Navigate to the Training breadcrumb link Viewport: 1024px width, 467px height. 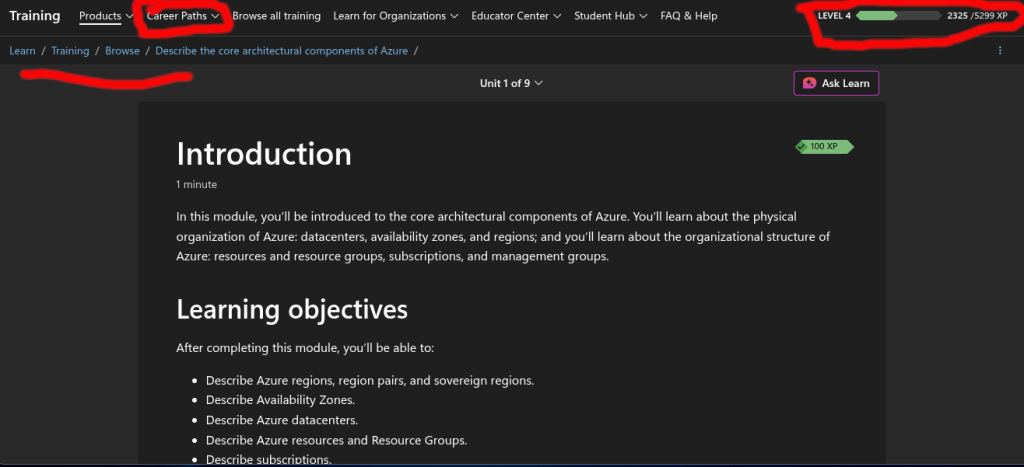[70, 51]
